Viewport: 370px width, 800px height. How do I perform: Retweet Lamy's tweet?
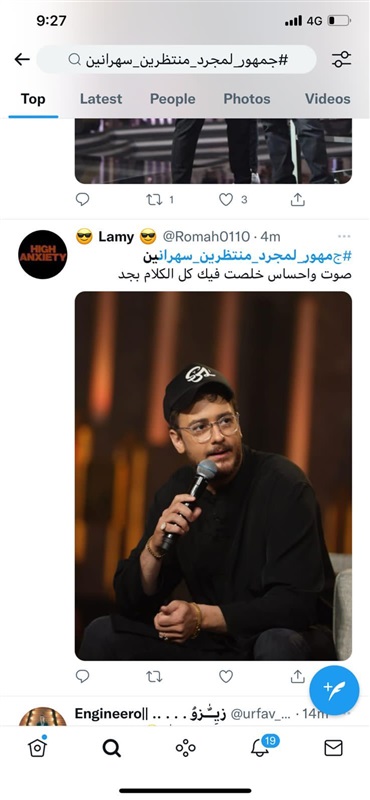click(154, 677)
